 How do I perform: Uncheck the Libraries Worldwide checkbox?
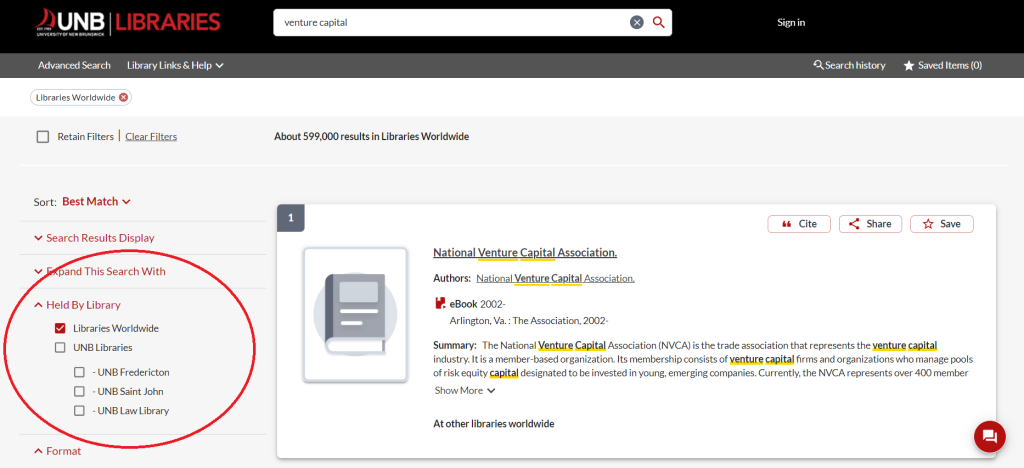[x=60, y=328]
